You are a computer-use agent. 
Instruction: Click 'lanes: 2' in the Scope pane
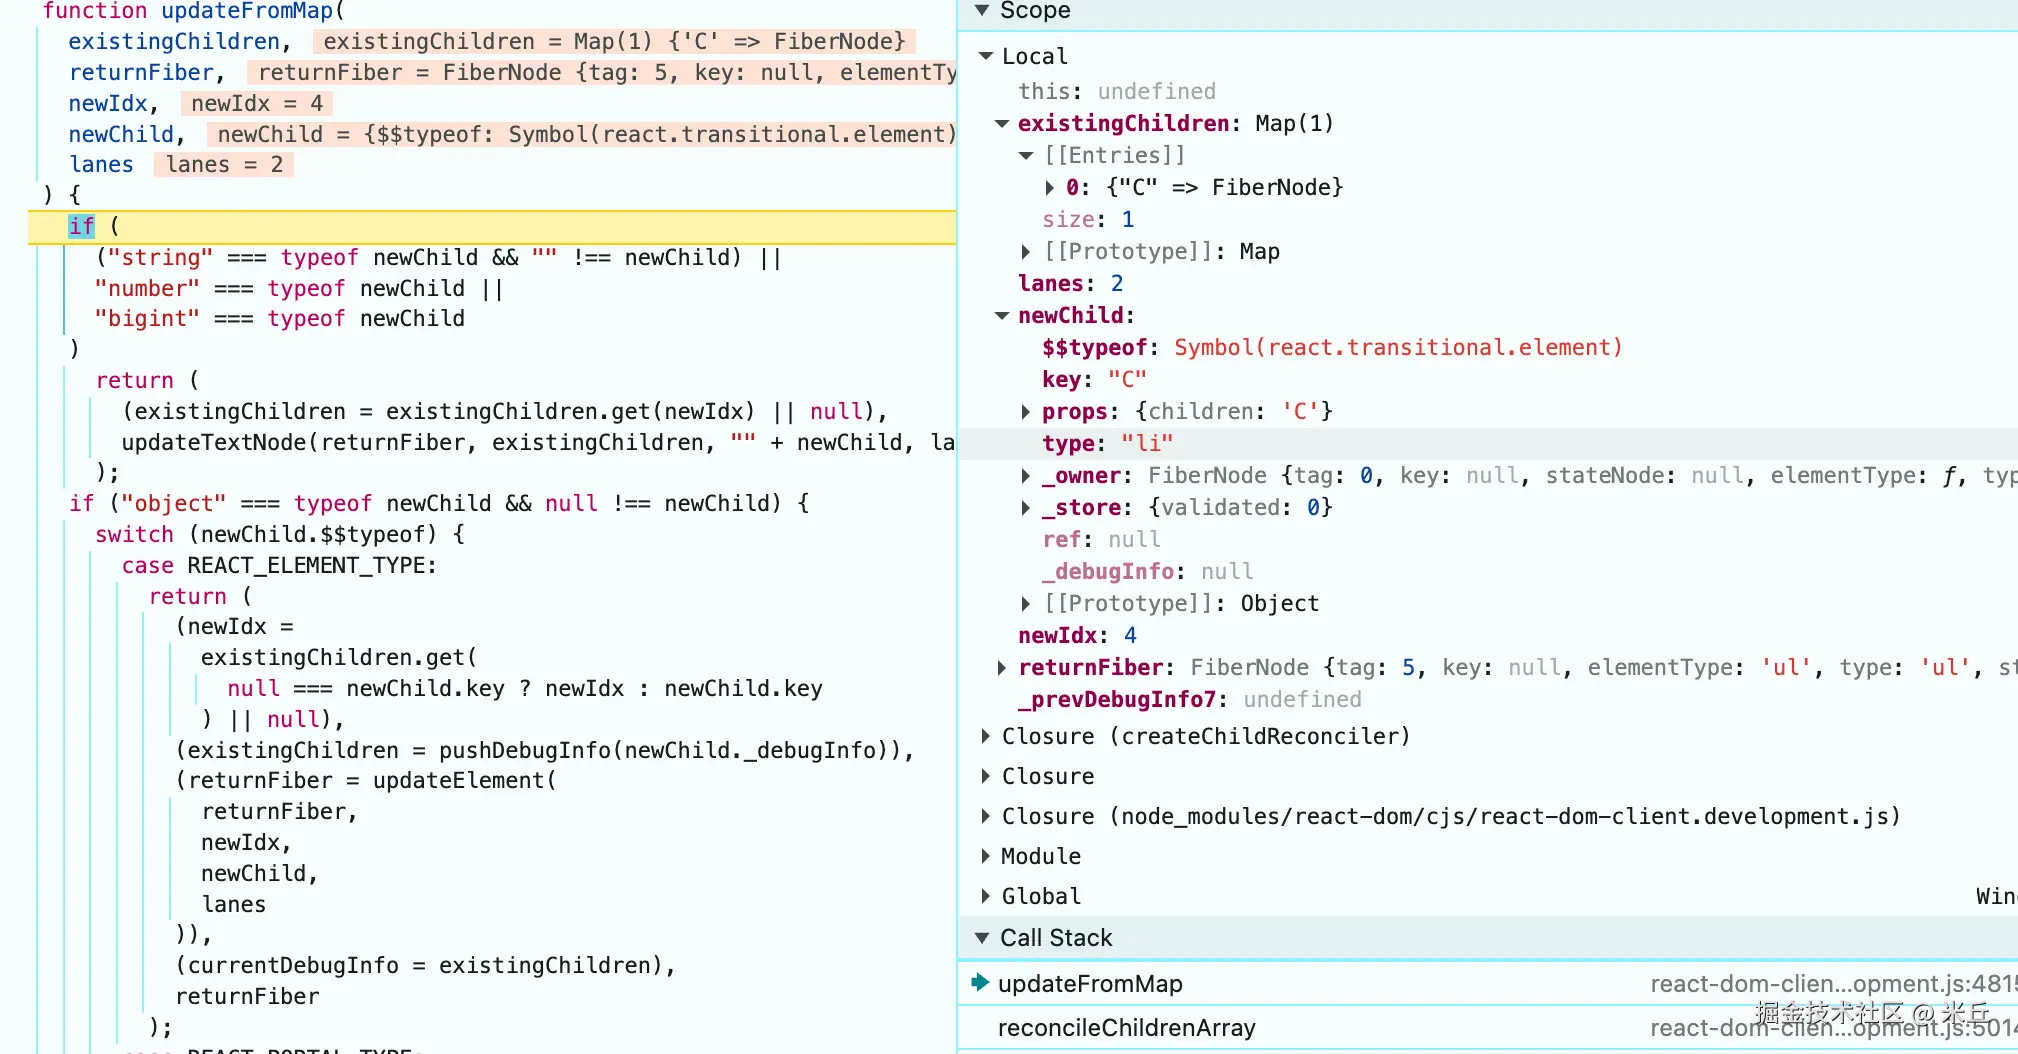point(1071,283)
